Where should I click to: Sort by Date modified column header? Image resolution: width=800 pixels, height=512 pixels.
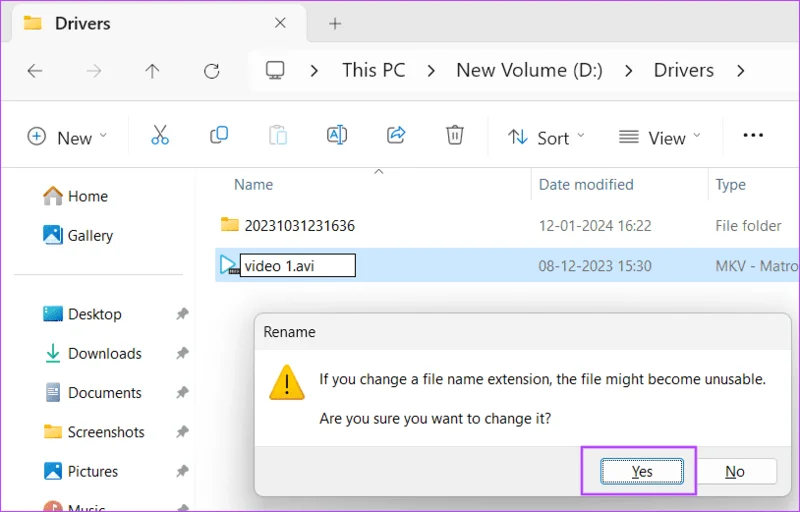pyautogui.click(x=586, y=185)
